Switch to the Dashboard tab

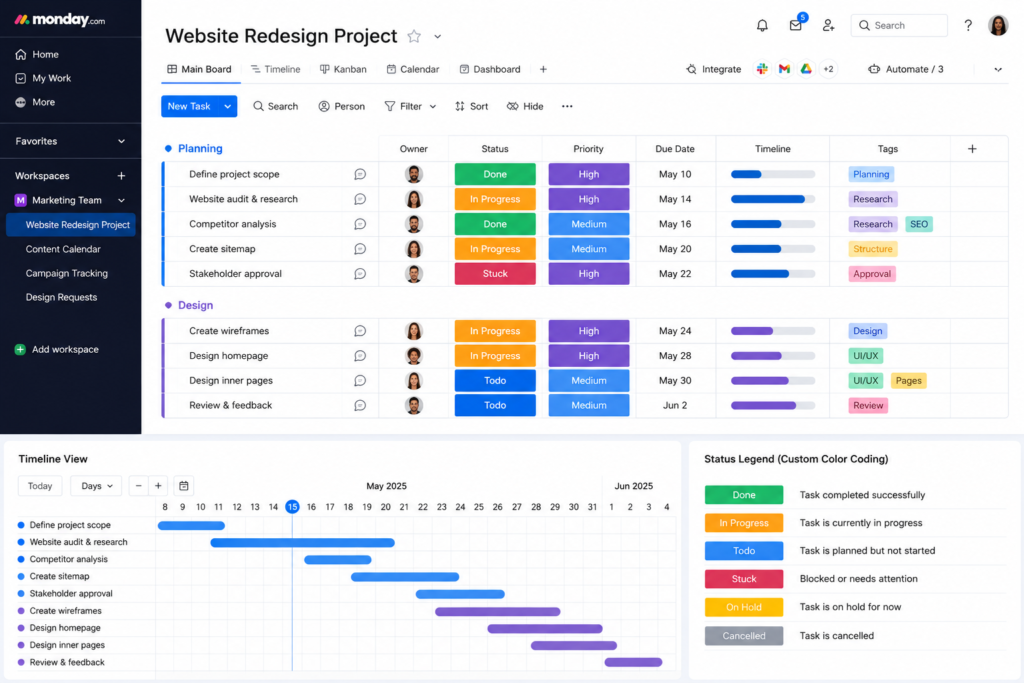pos(490,69)
